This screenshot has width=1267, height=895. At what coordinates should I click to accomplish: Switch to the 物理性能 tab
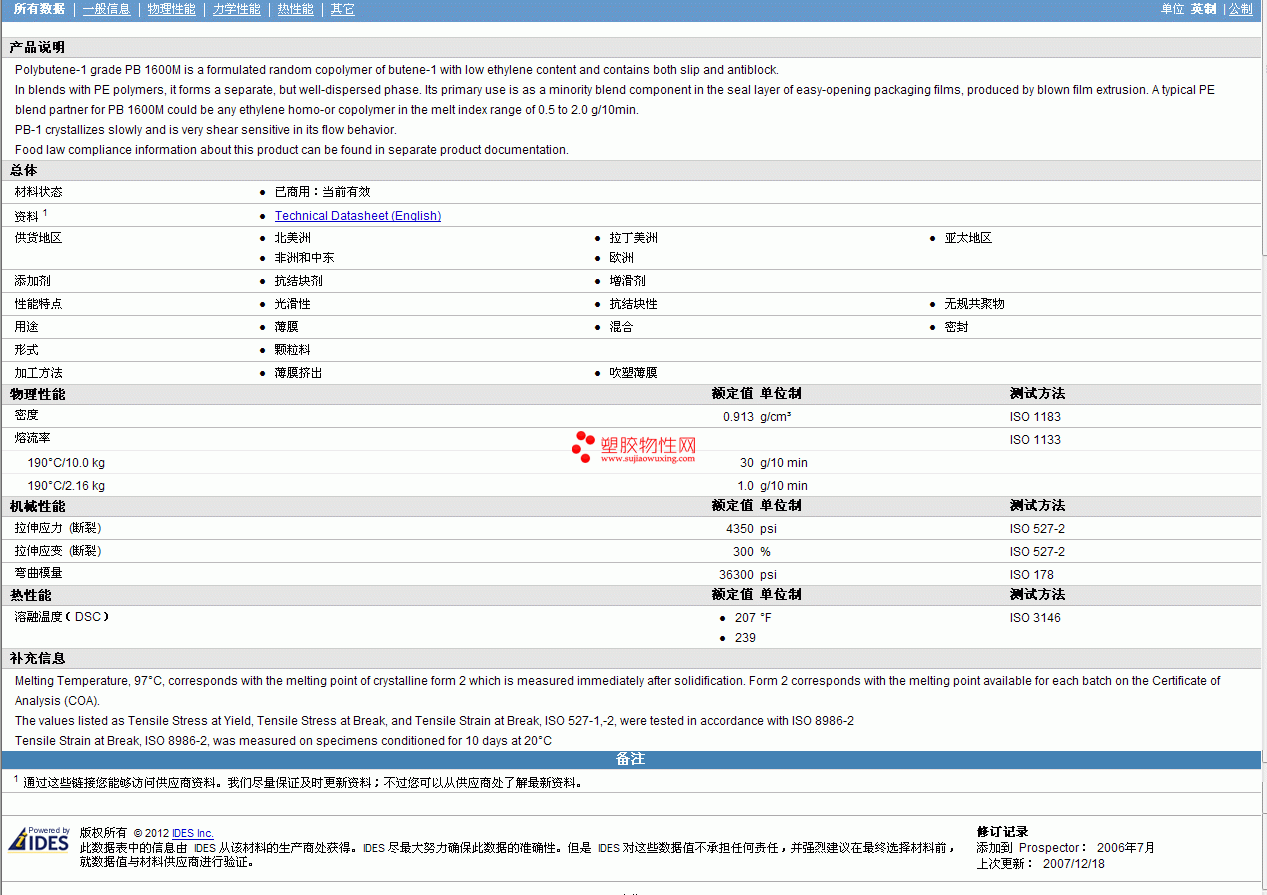tap(171, 9)
